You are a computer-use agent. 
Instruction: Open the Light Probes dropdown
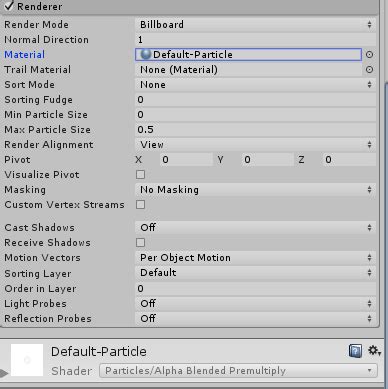click(x=255, y=303)
